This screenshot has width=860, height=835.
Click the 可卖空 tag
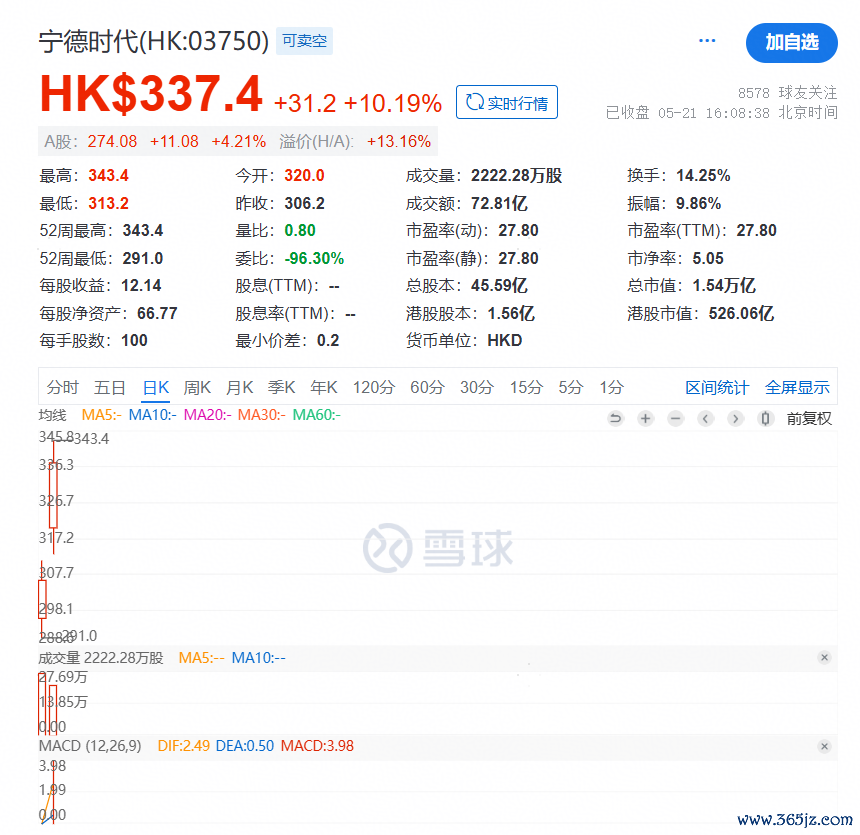304,41
